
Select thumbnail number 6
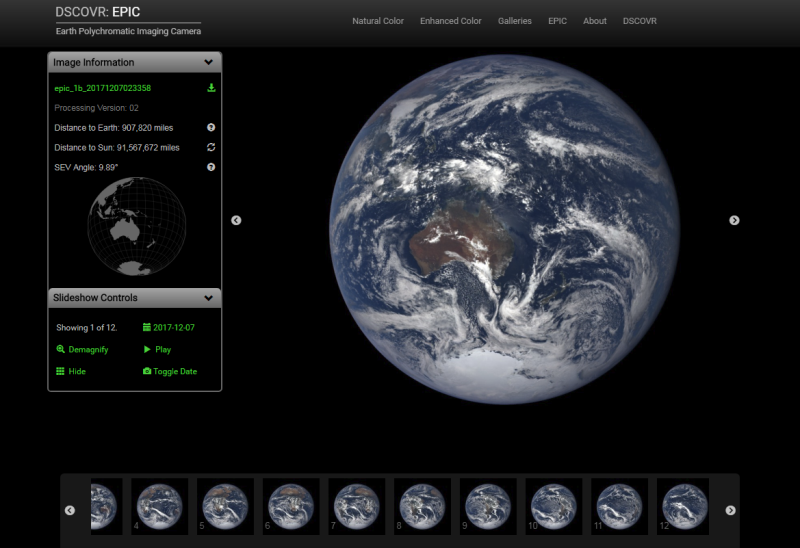tap(291, 506)
